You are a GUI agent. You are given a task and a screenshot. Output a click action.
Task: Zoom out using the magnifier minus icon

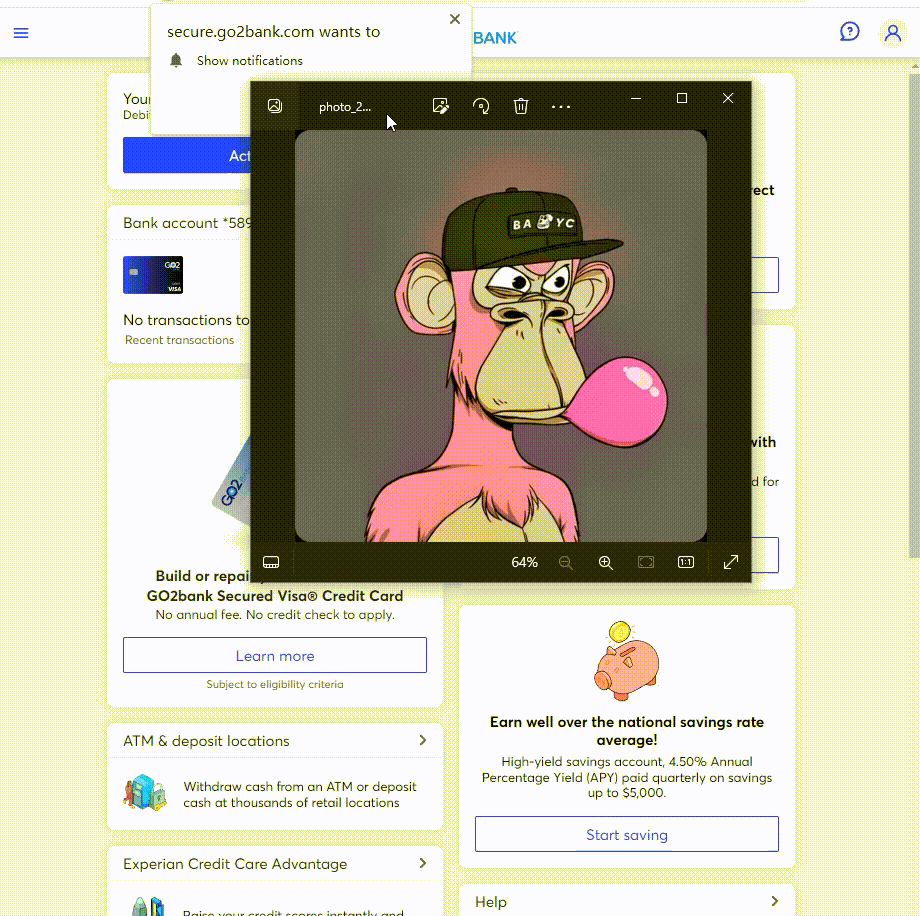coord(566,563)
